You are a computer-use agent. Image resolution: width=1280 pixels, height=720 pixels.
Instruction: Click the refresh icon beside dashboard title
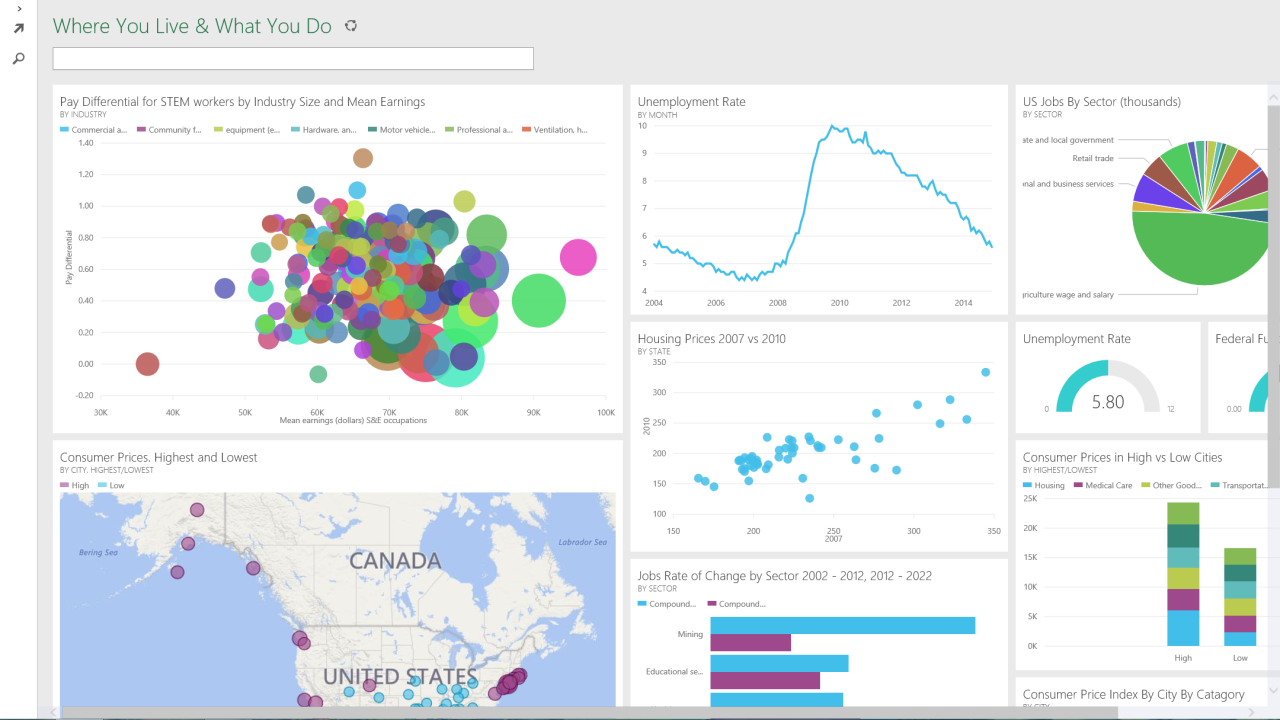coord(351,26)
